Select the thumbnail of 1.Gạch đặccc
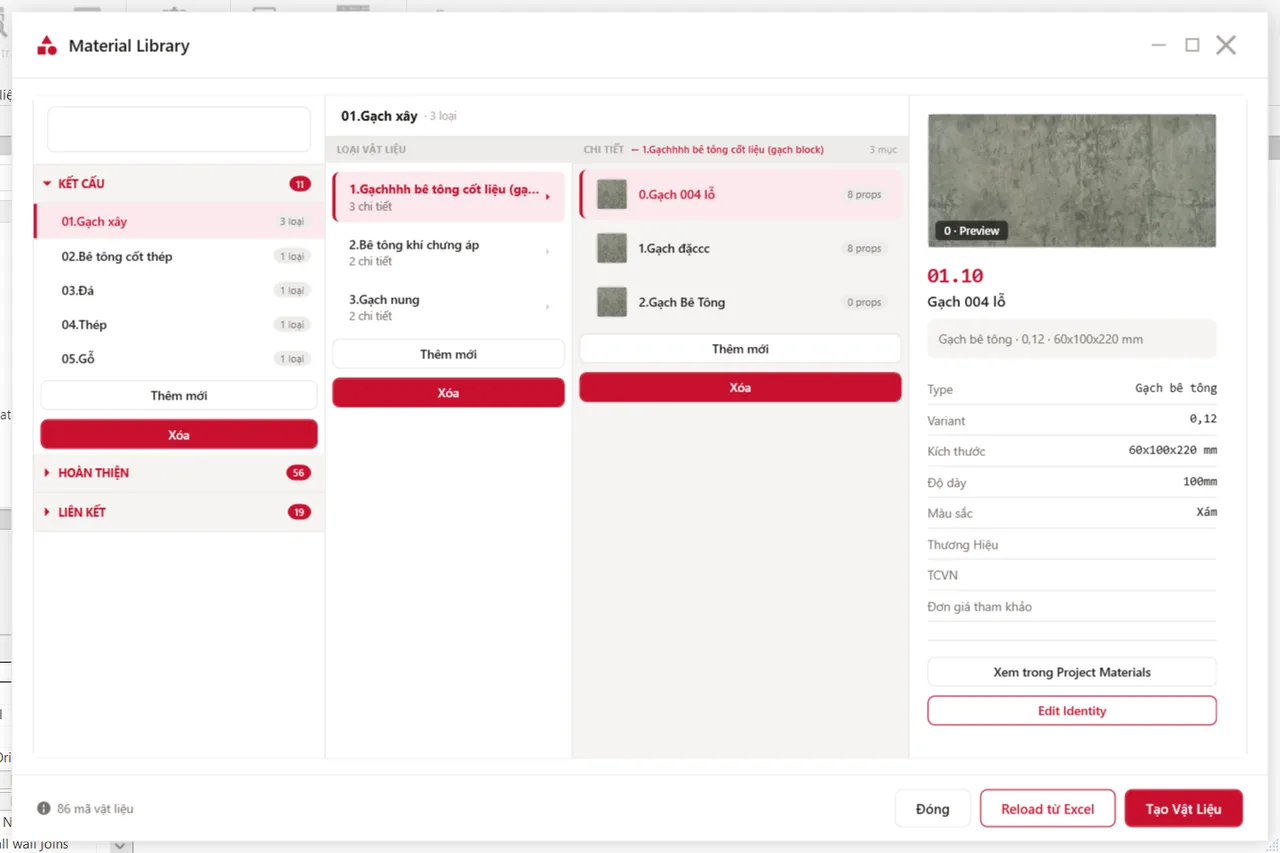The image size is (1280, 853). click(612, 248)
